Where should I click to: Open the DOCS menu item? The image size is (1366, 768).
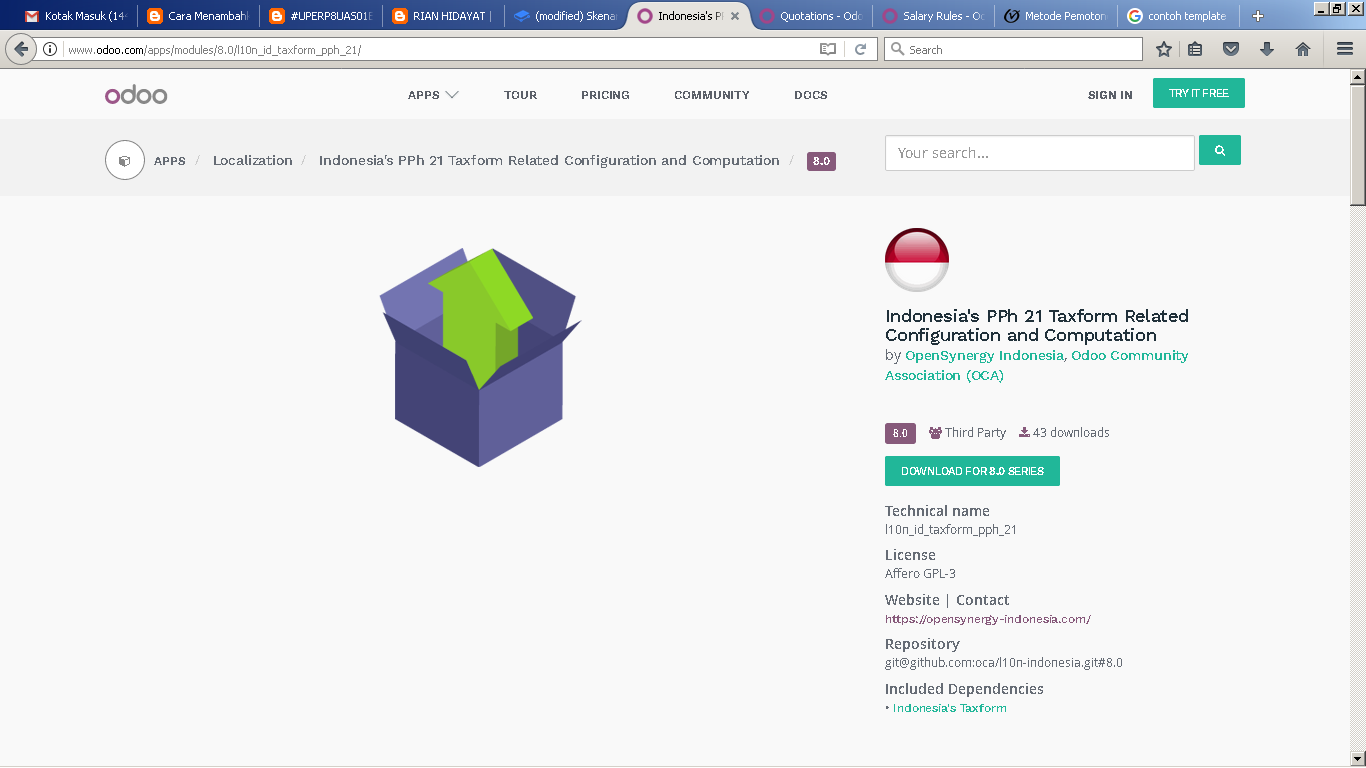click(x=811, y=95)
